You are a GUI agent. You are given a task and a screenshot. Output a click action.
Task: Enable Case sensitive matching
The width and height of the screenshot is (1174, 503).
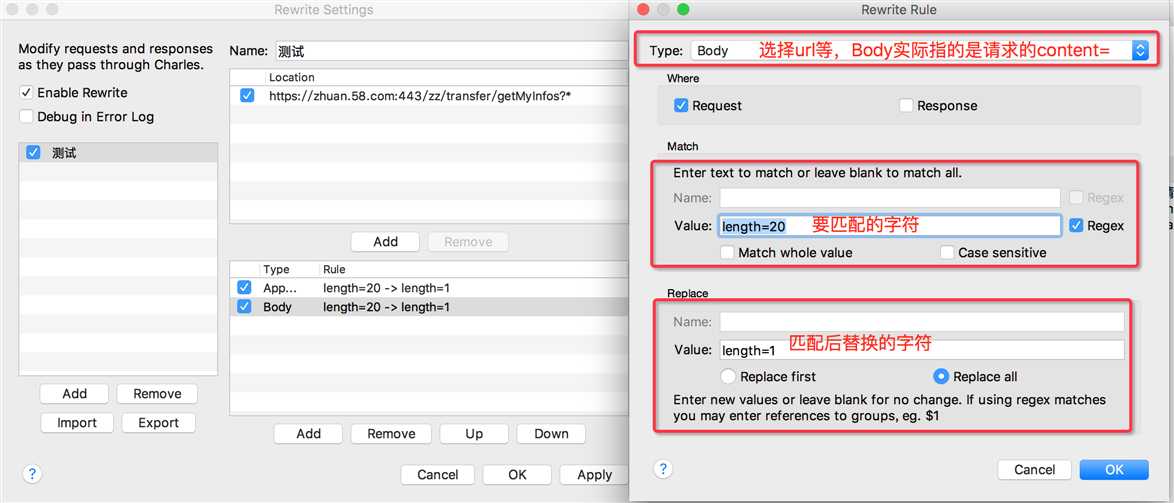(947, 252)
